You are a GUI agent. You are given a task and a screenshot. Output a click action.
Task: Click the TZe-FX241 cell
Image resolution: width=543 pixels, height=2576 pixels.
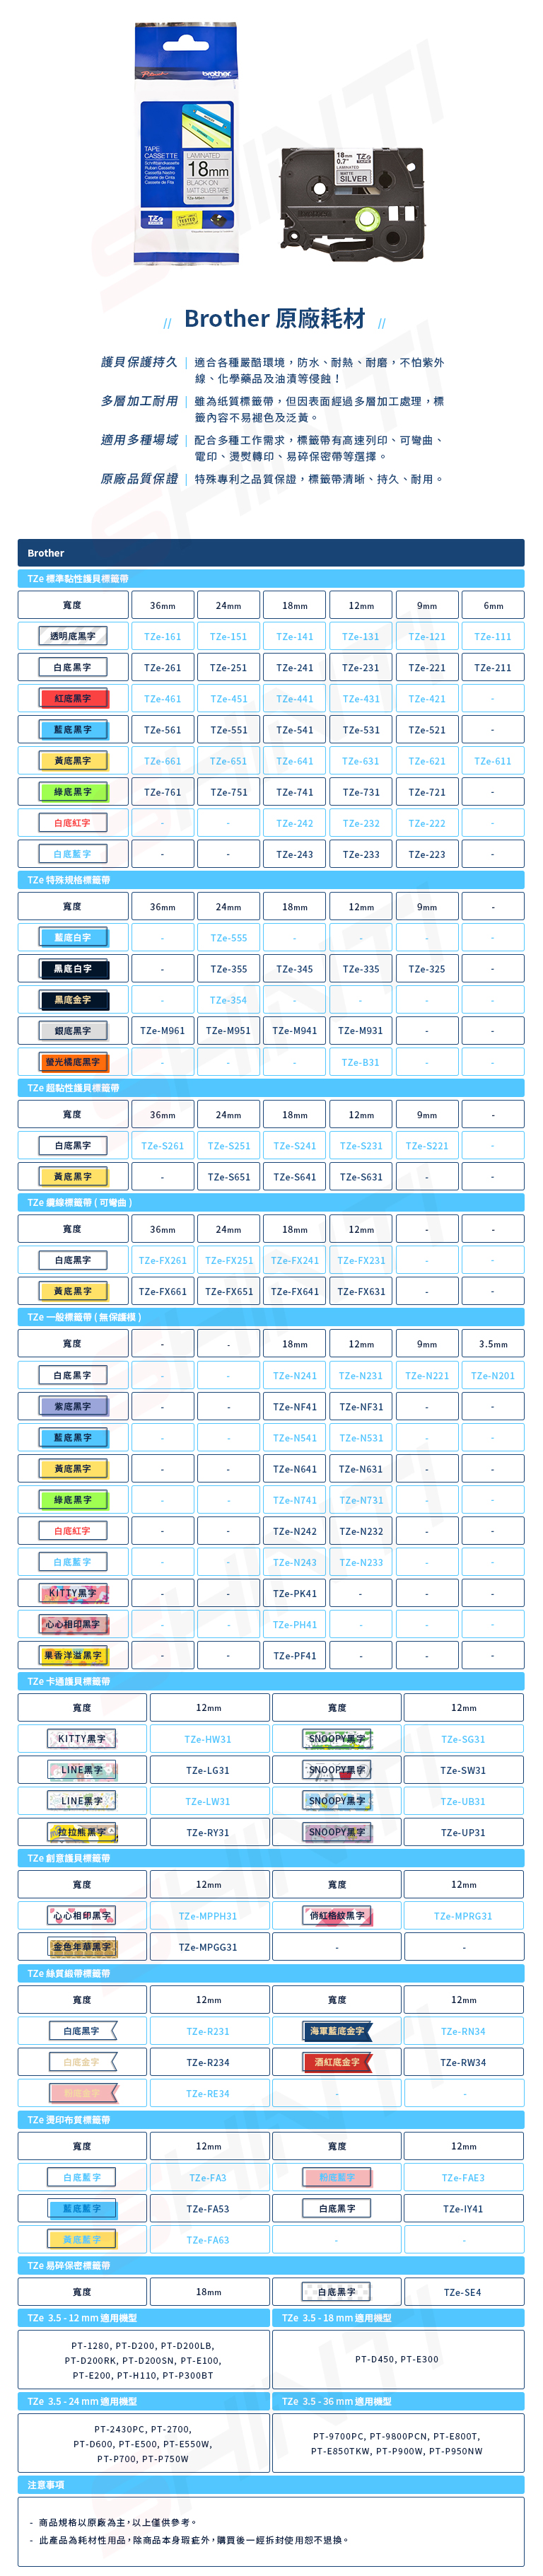294,1261
